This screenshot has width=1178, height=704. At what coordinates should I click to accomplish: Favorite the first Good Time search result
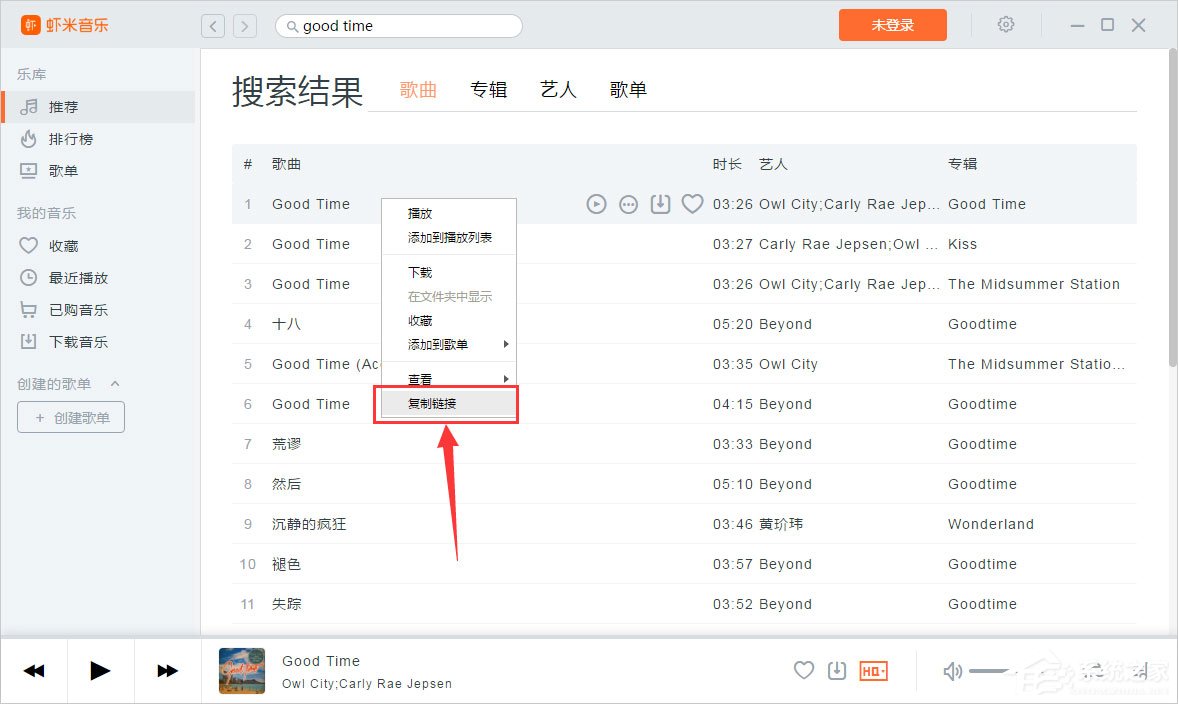click(x=692, y=204)
